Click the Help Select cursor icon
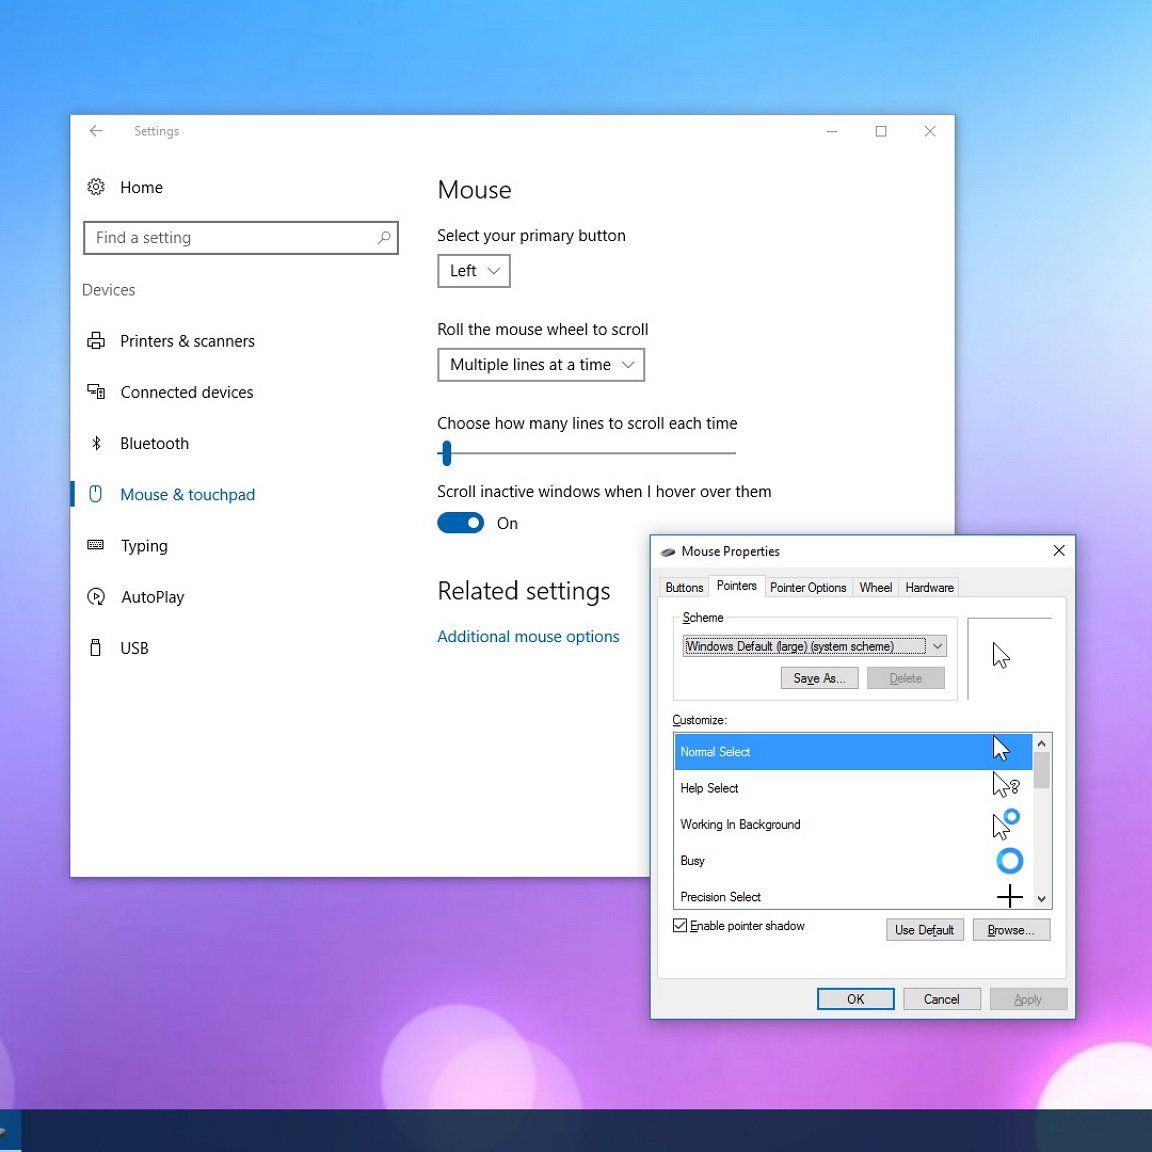 (1006, 785)
